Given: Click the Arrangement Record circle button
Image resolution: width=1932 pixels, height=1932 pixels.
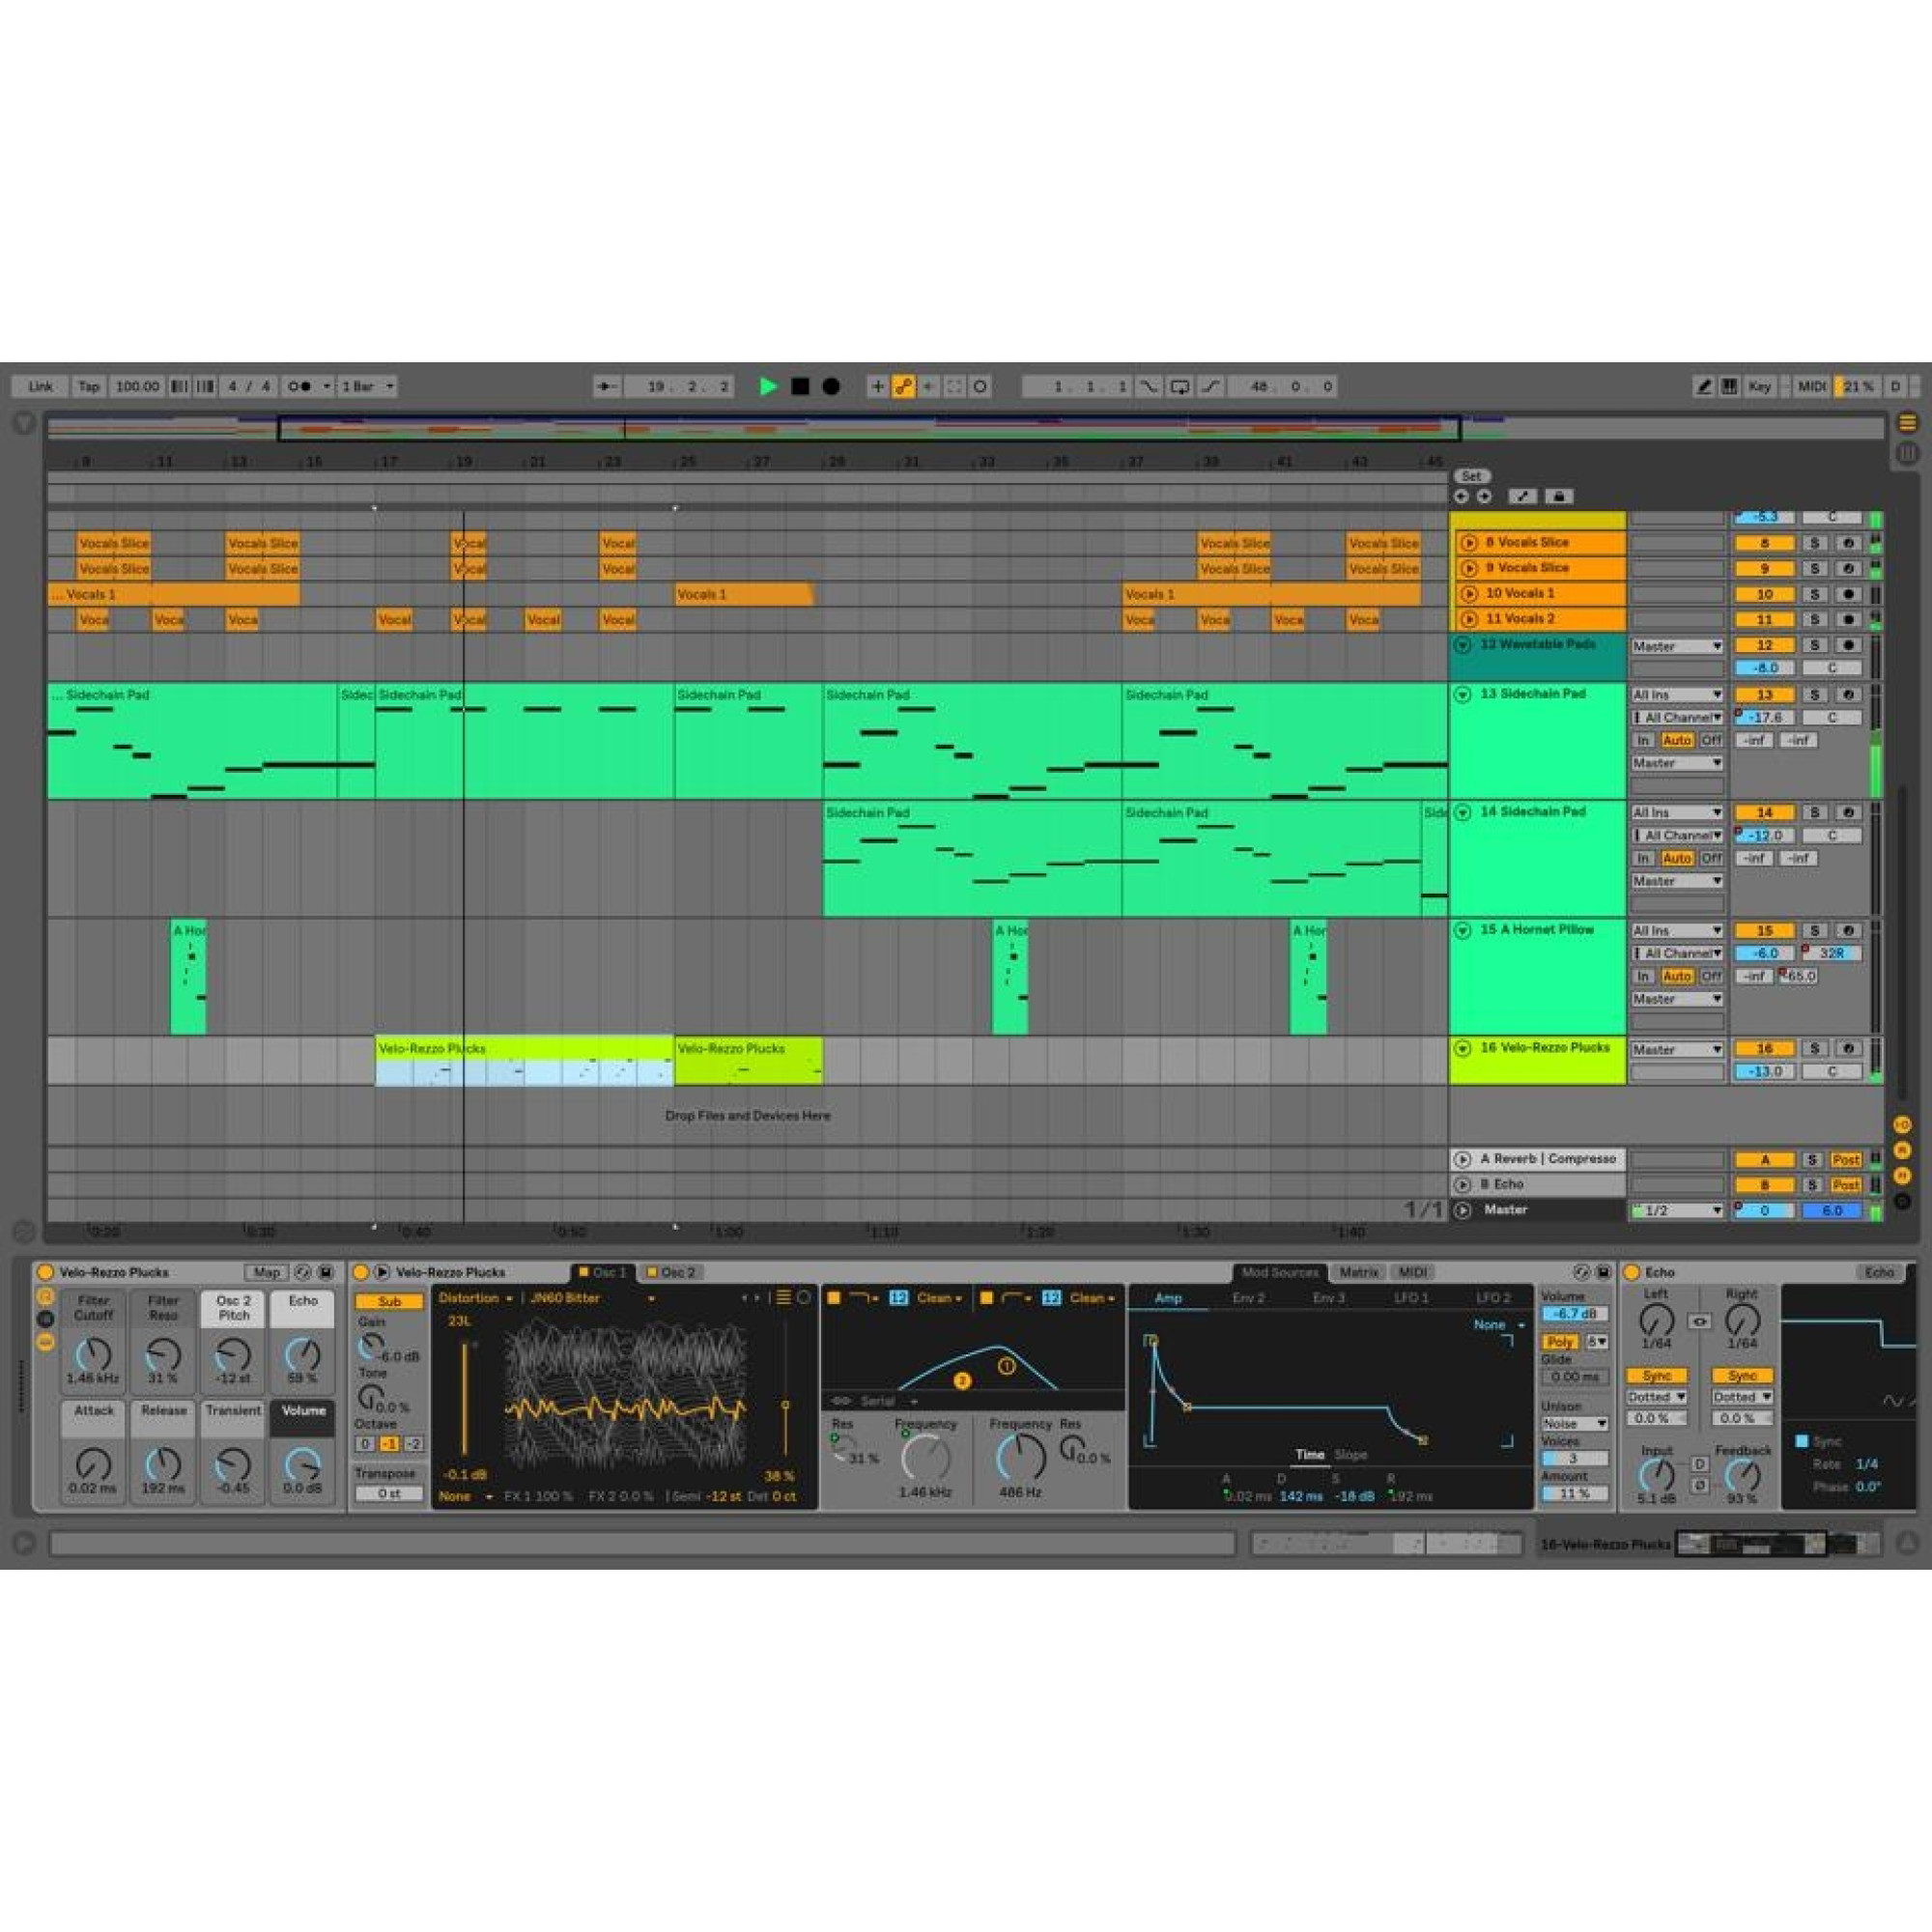Looking at the screenshot, I should coord(831,386).
